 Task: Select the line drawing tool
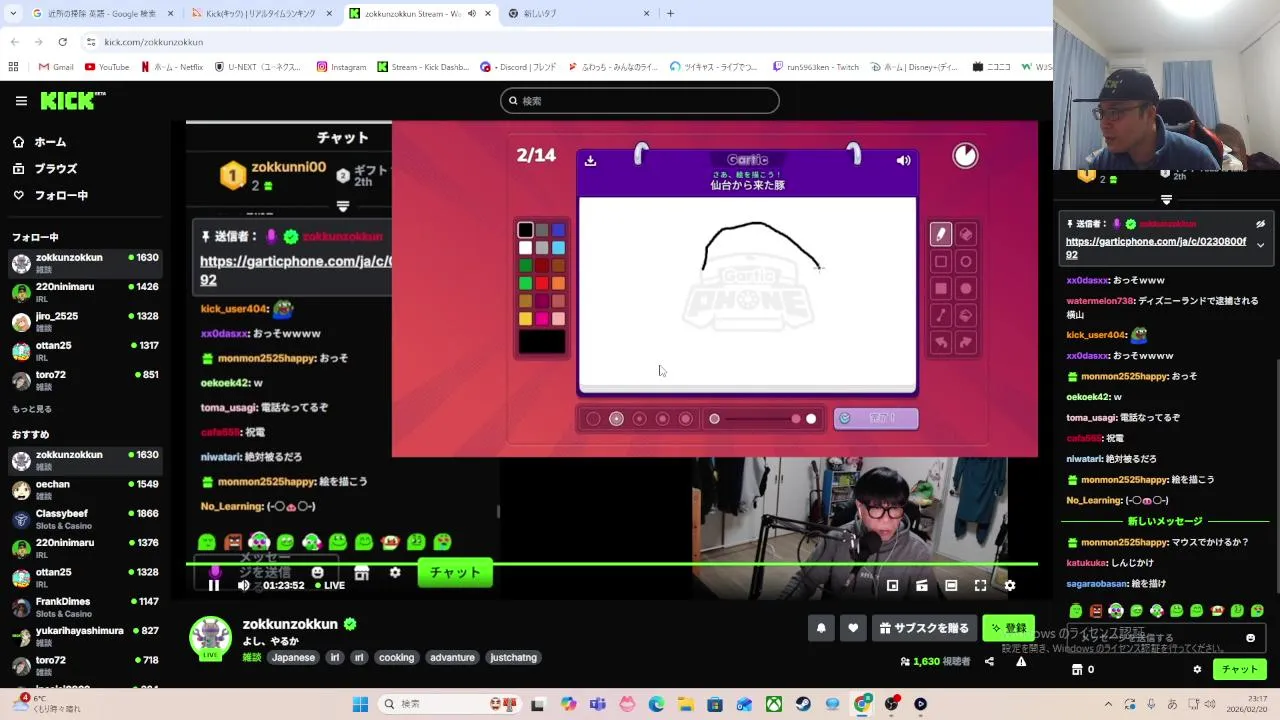[x=940, y=315]
